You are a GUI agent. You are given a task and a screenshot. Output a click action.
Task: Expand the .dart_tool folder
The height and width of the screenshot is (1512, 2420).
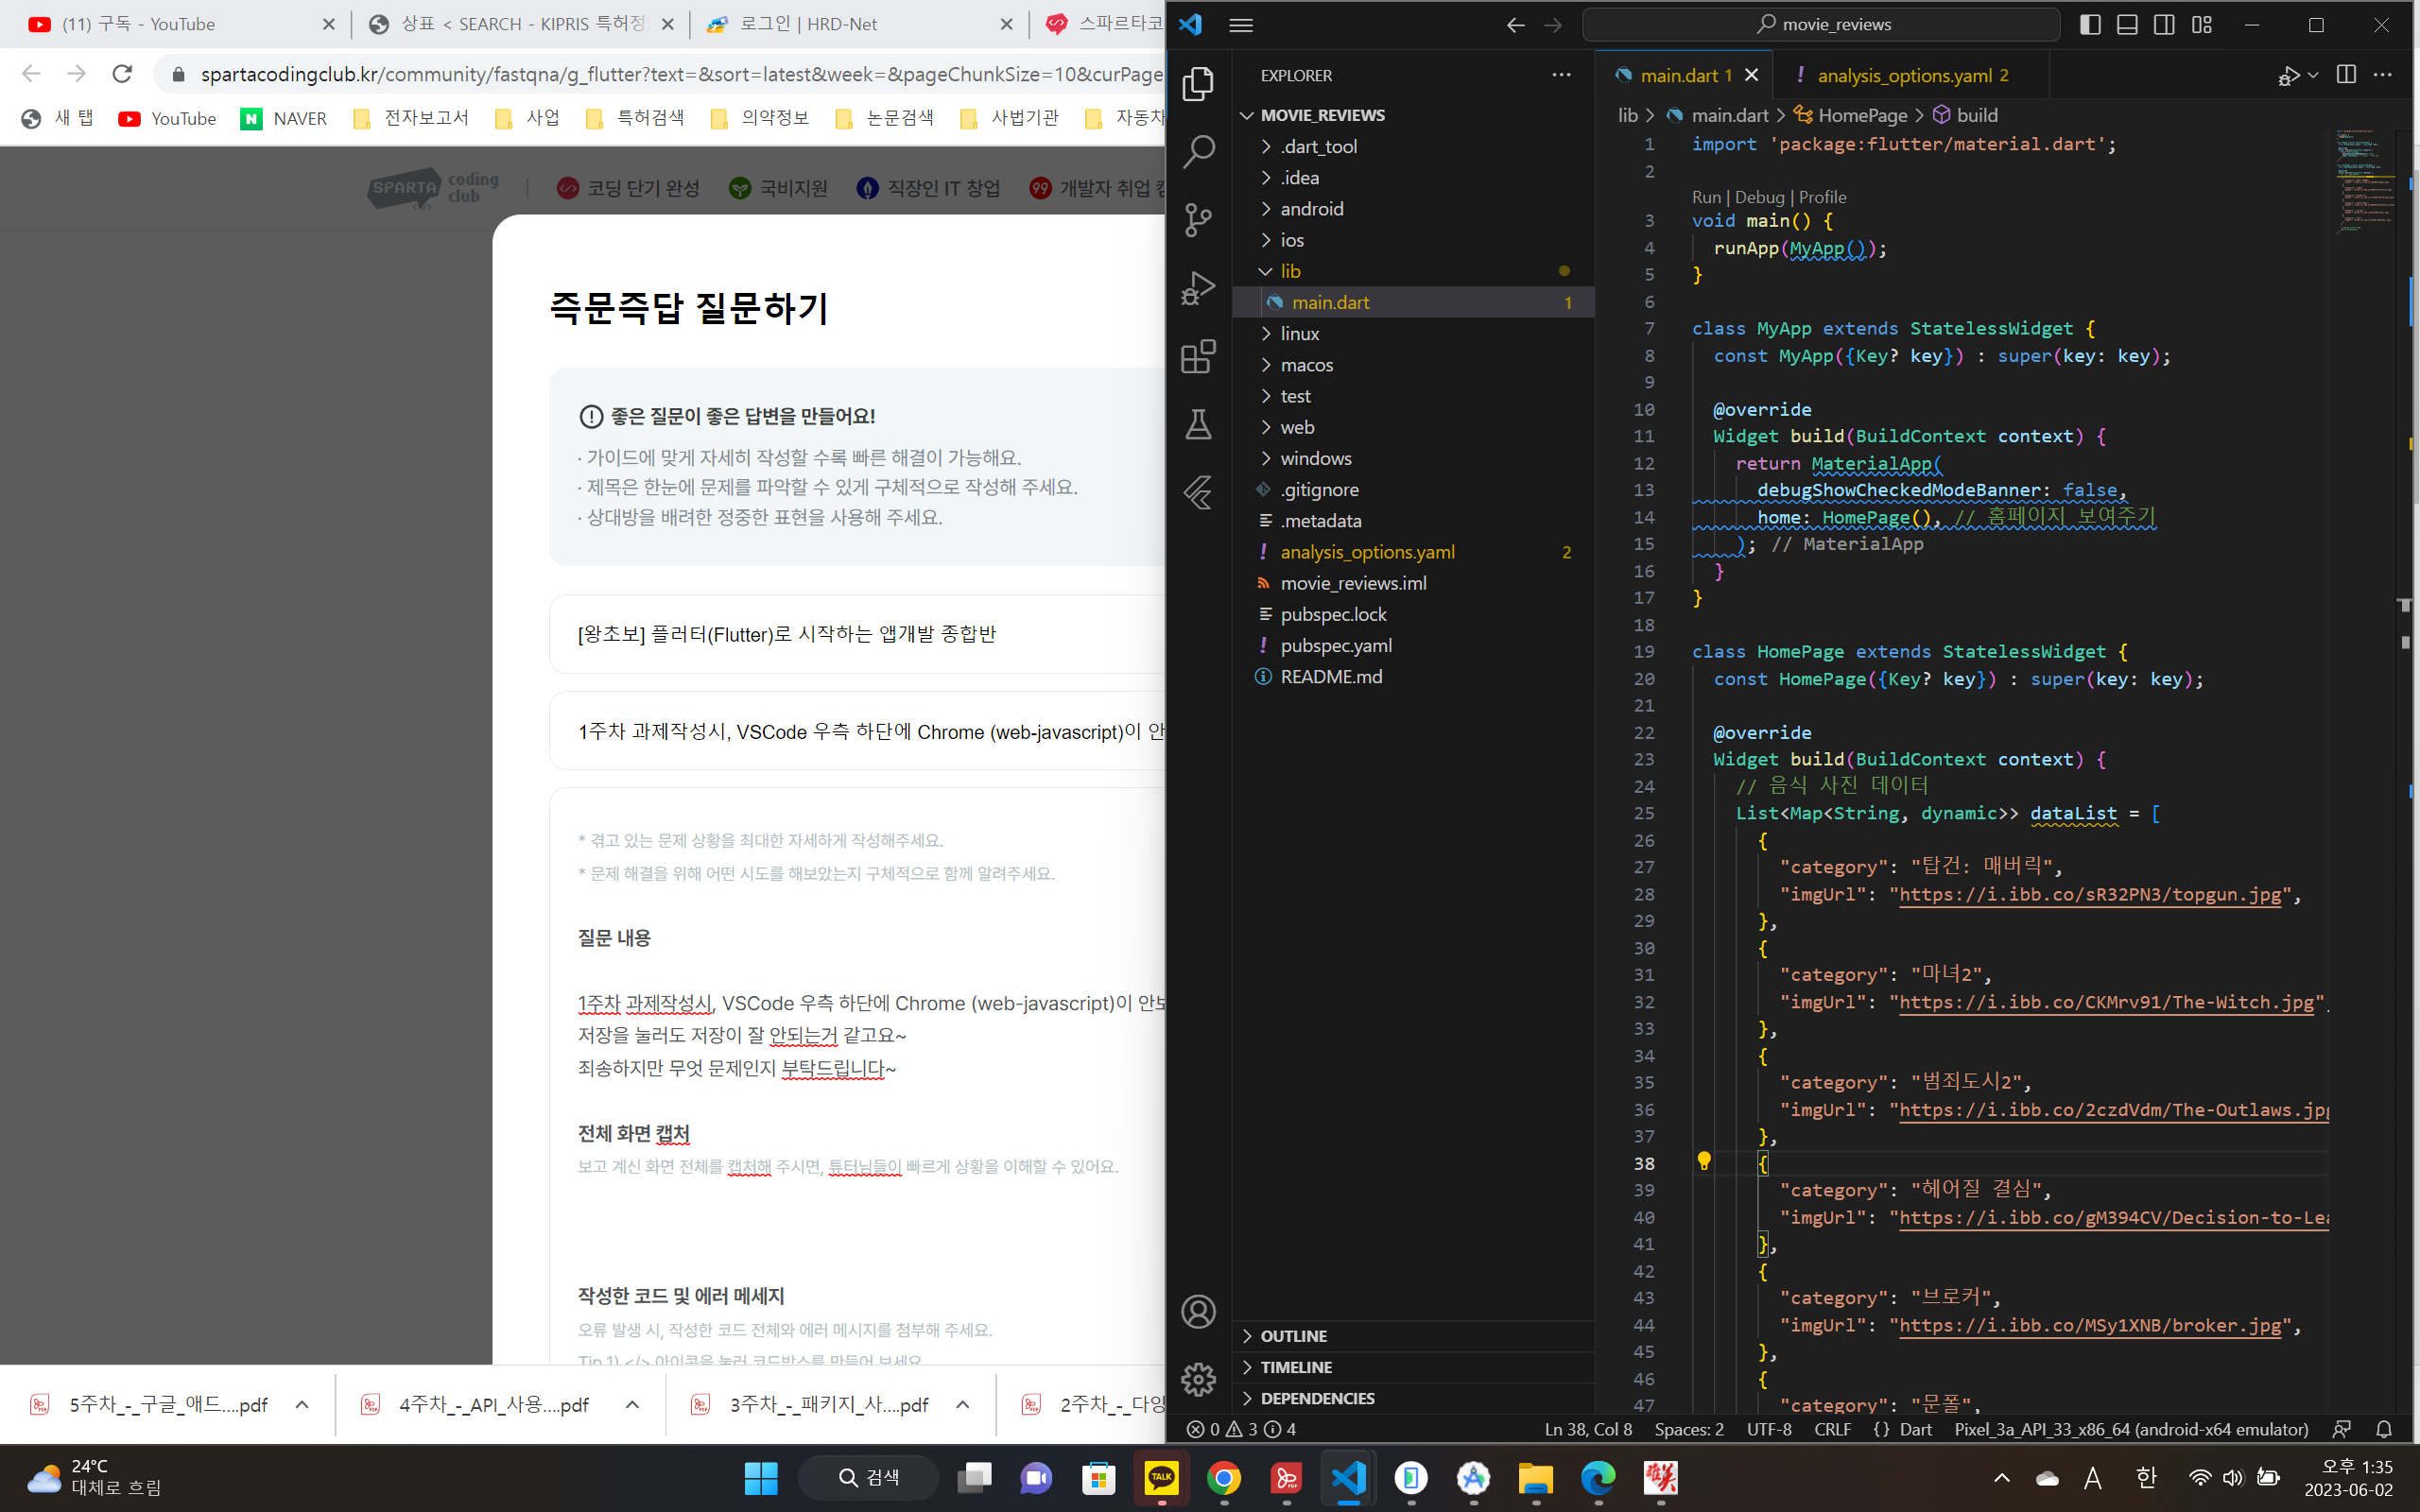coord(1413,147)
